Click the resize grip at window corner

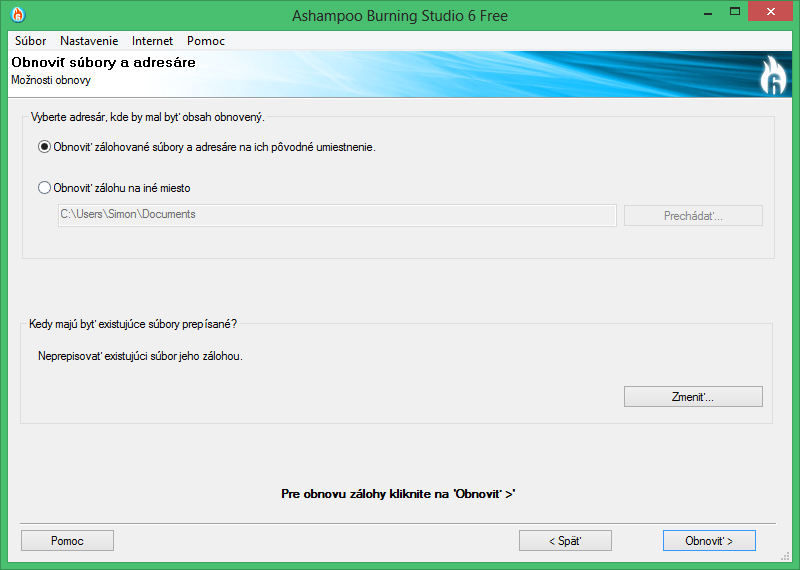pyautogui.click(x=785, y=556)
